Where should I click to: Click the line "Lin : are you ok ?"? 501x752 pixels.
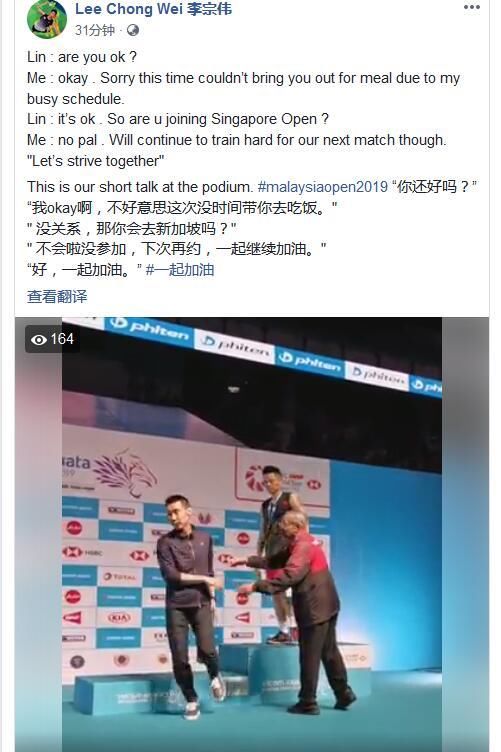pos(82,57)
